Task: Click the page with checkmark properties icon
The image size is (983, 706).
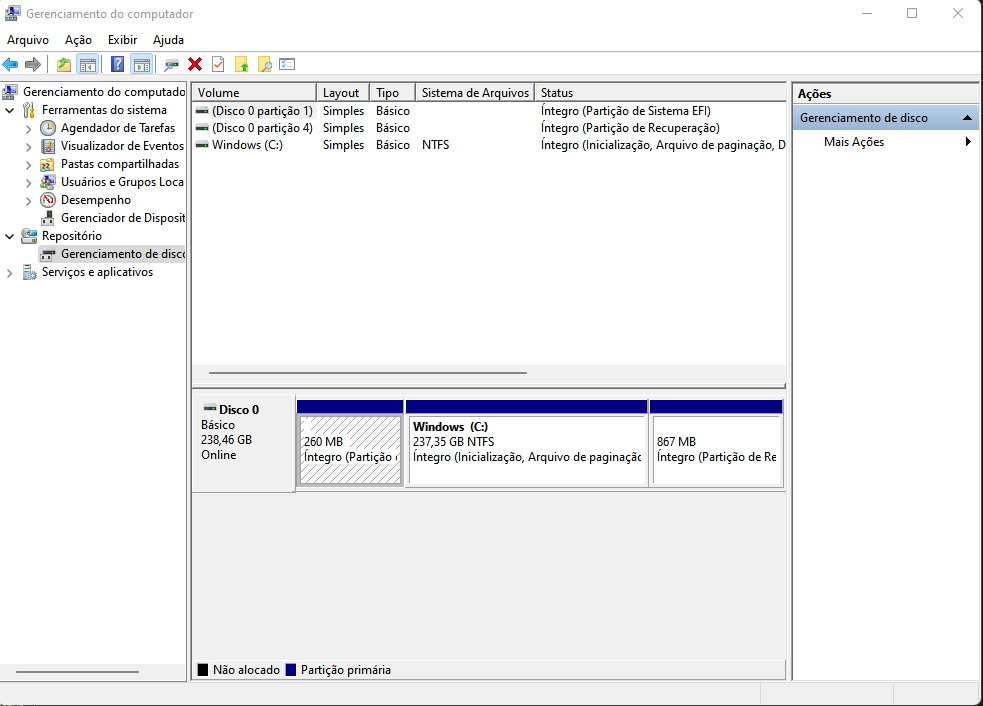Action: tap(218, 64)
